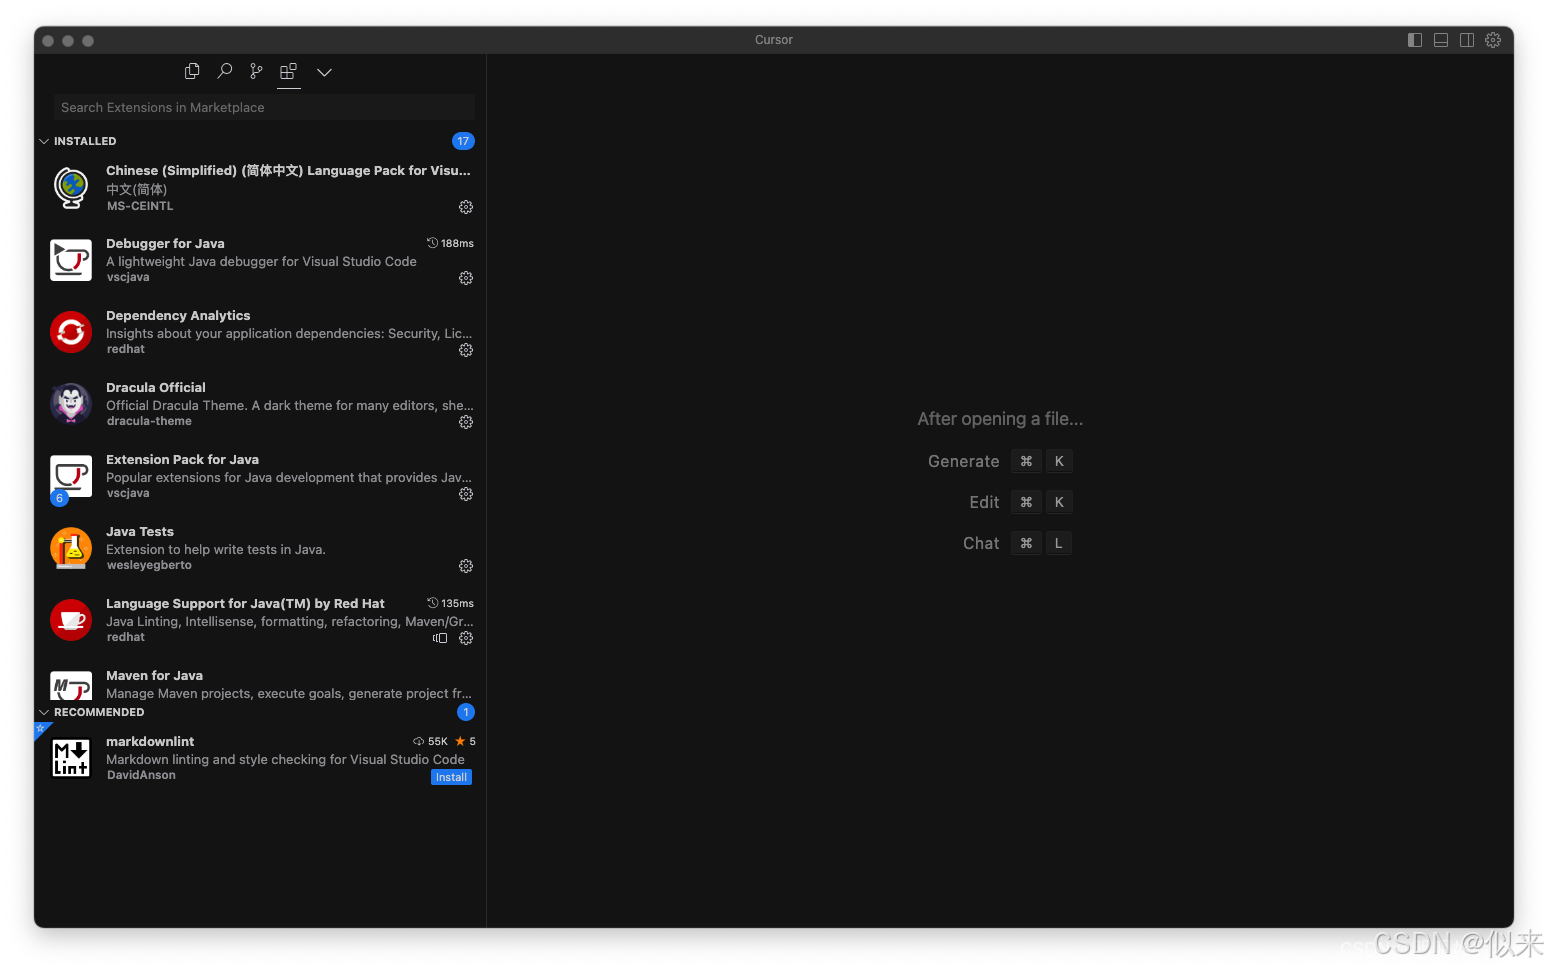
Task: Click the DavidAnson publisher name
Action: click(141, 775)
